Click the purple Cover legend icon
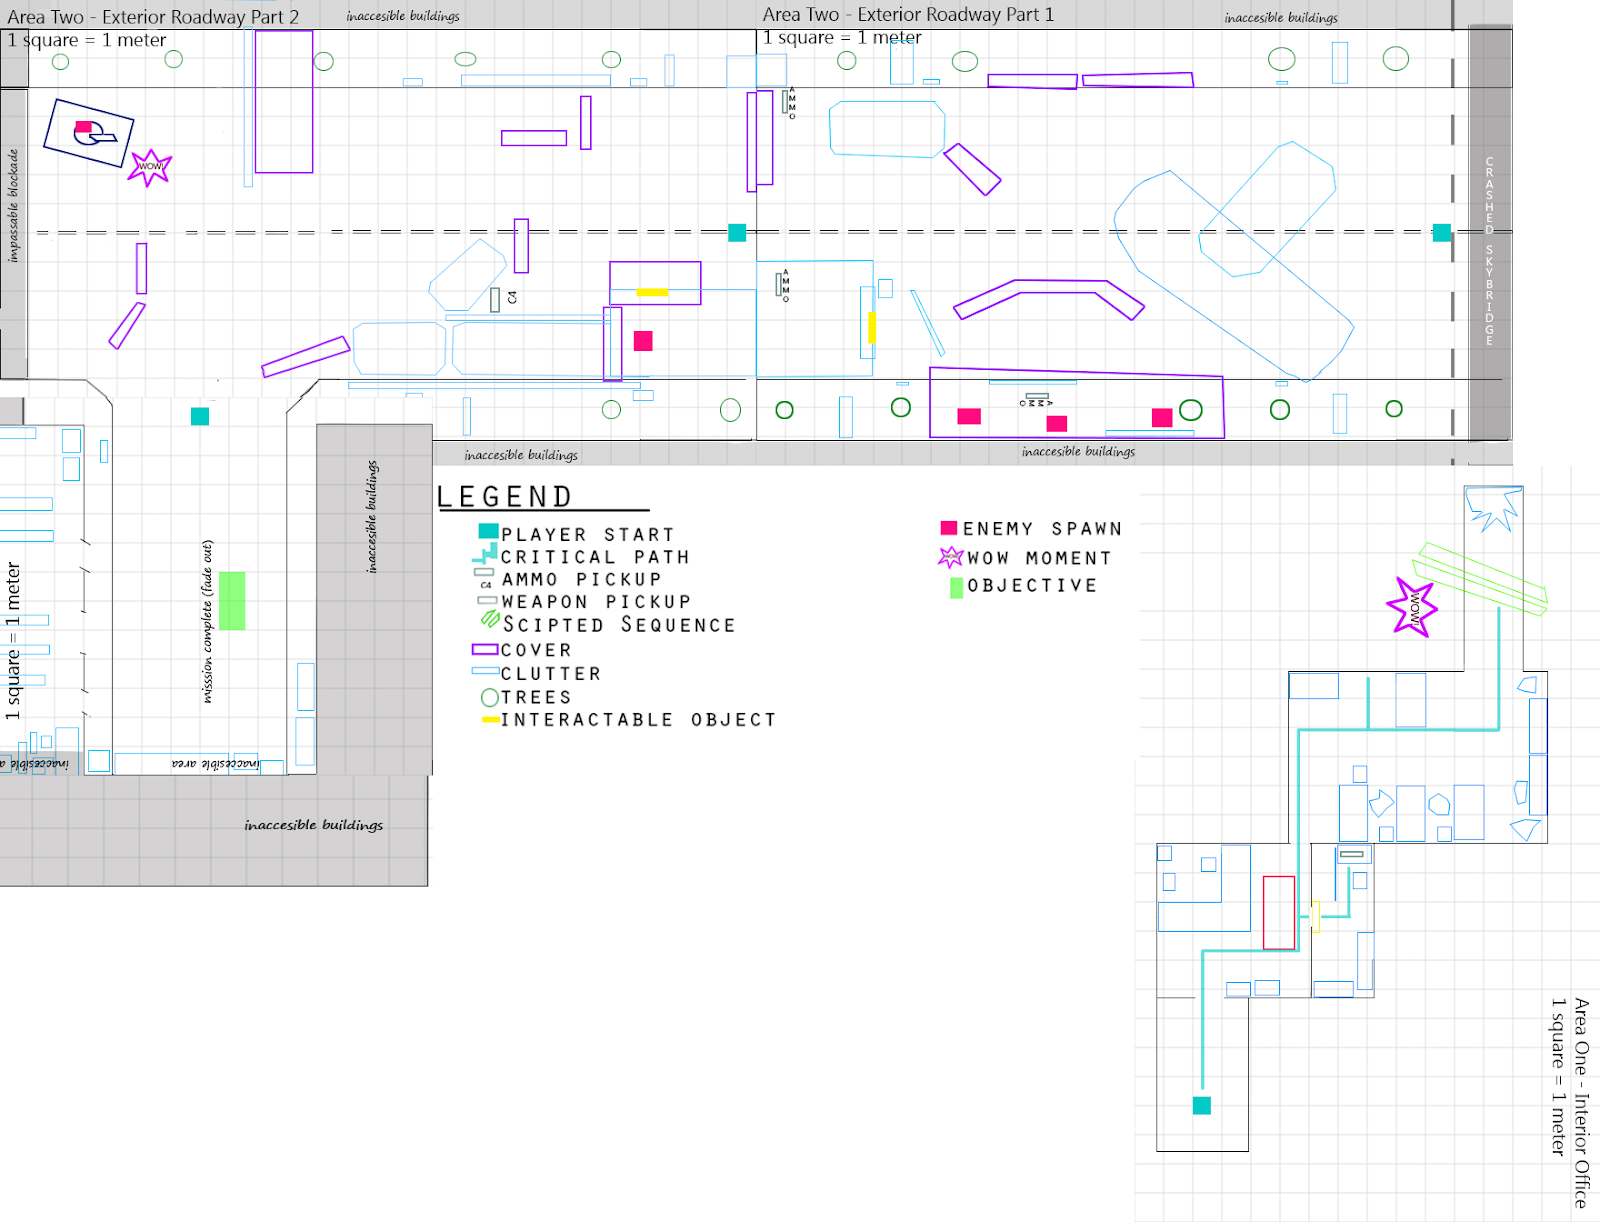This screenshot has height=1222, width=1600. tap(485, 649)
